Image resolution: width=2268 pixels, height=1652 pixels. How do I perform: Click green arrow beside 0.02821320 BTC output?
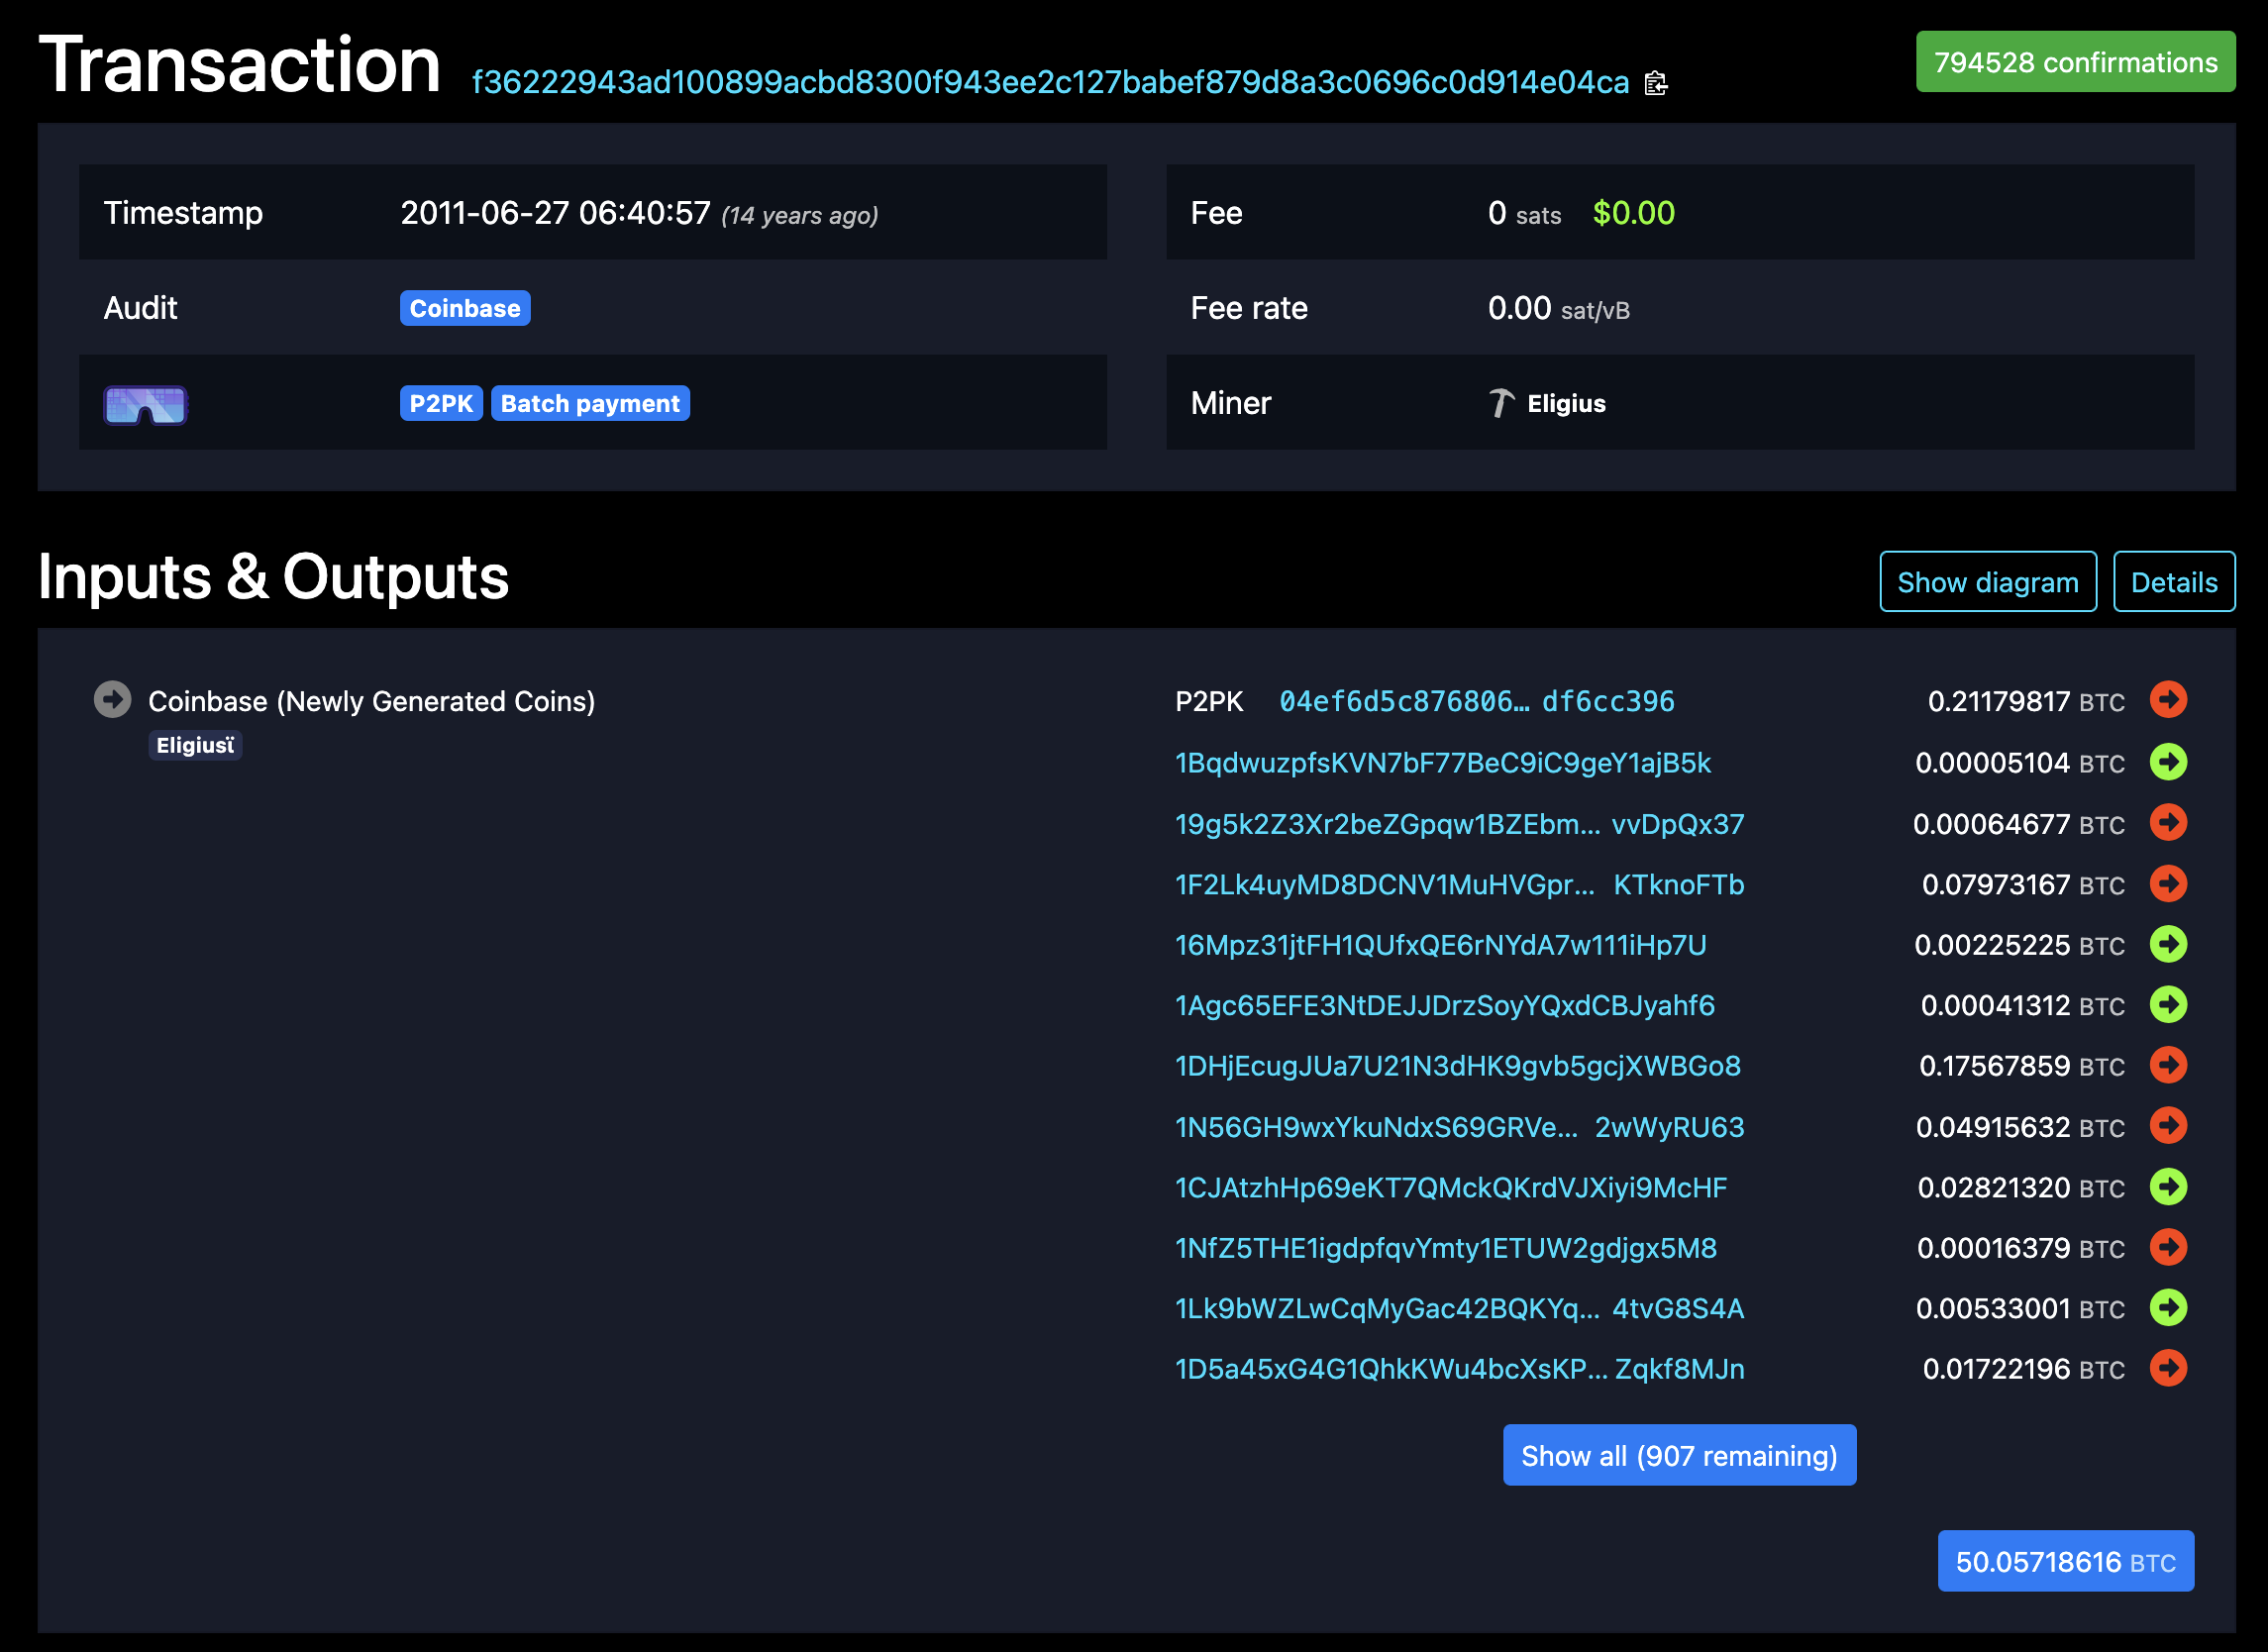2168,1187
